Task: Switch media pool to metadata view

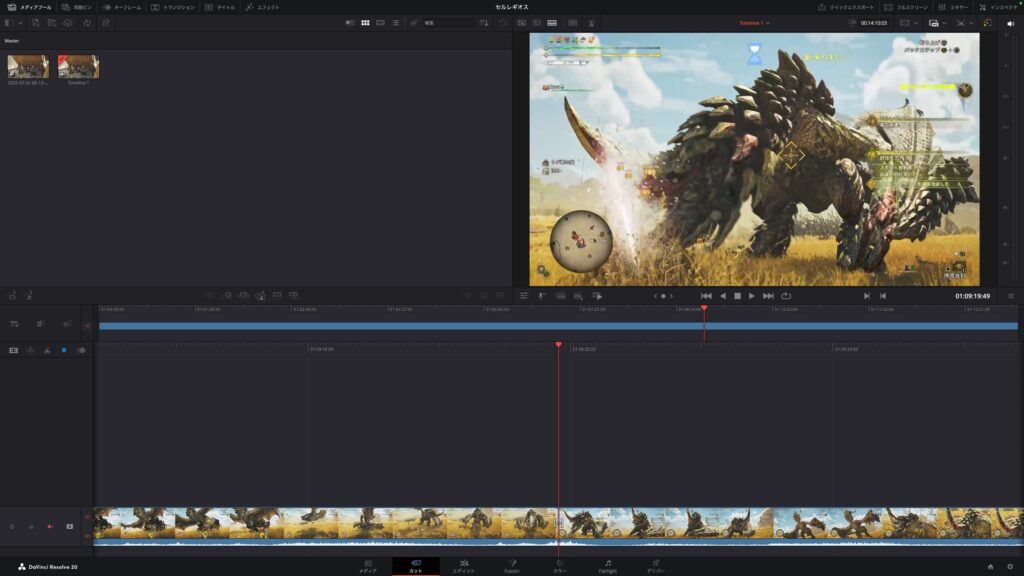Action: 350,23
